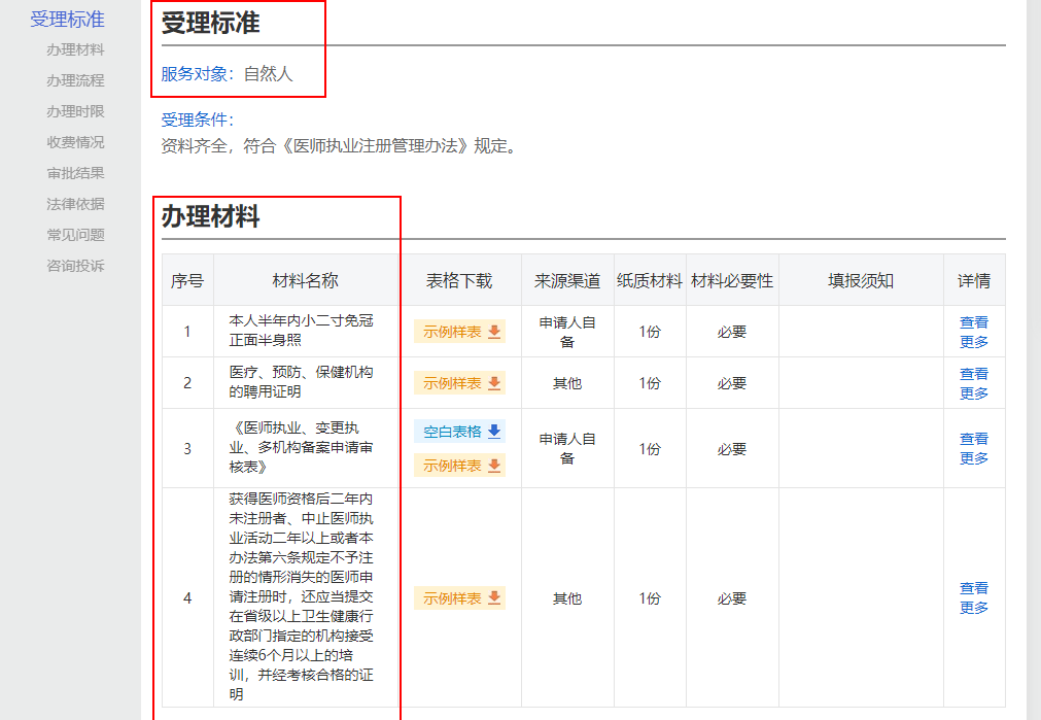
Task: Download sample form for training certificate row
Action: (460, 598)
